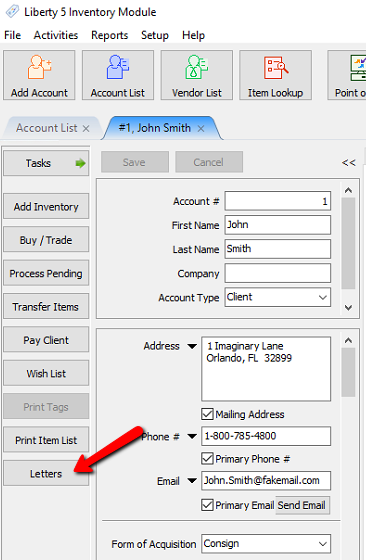
Task: Click the Email input field
Action: point(266,481)
